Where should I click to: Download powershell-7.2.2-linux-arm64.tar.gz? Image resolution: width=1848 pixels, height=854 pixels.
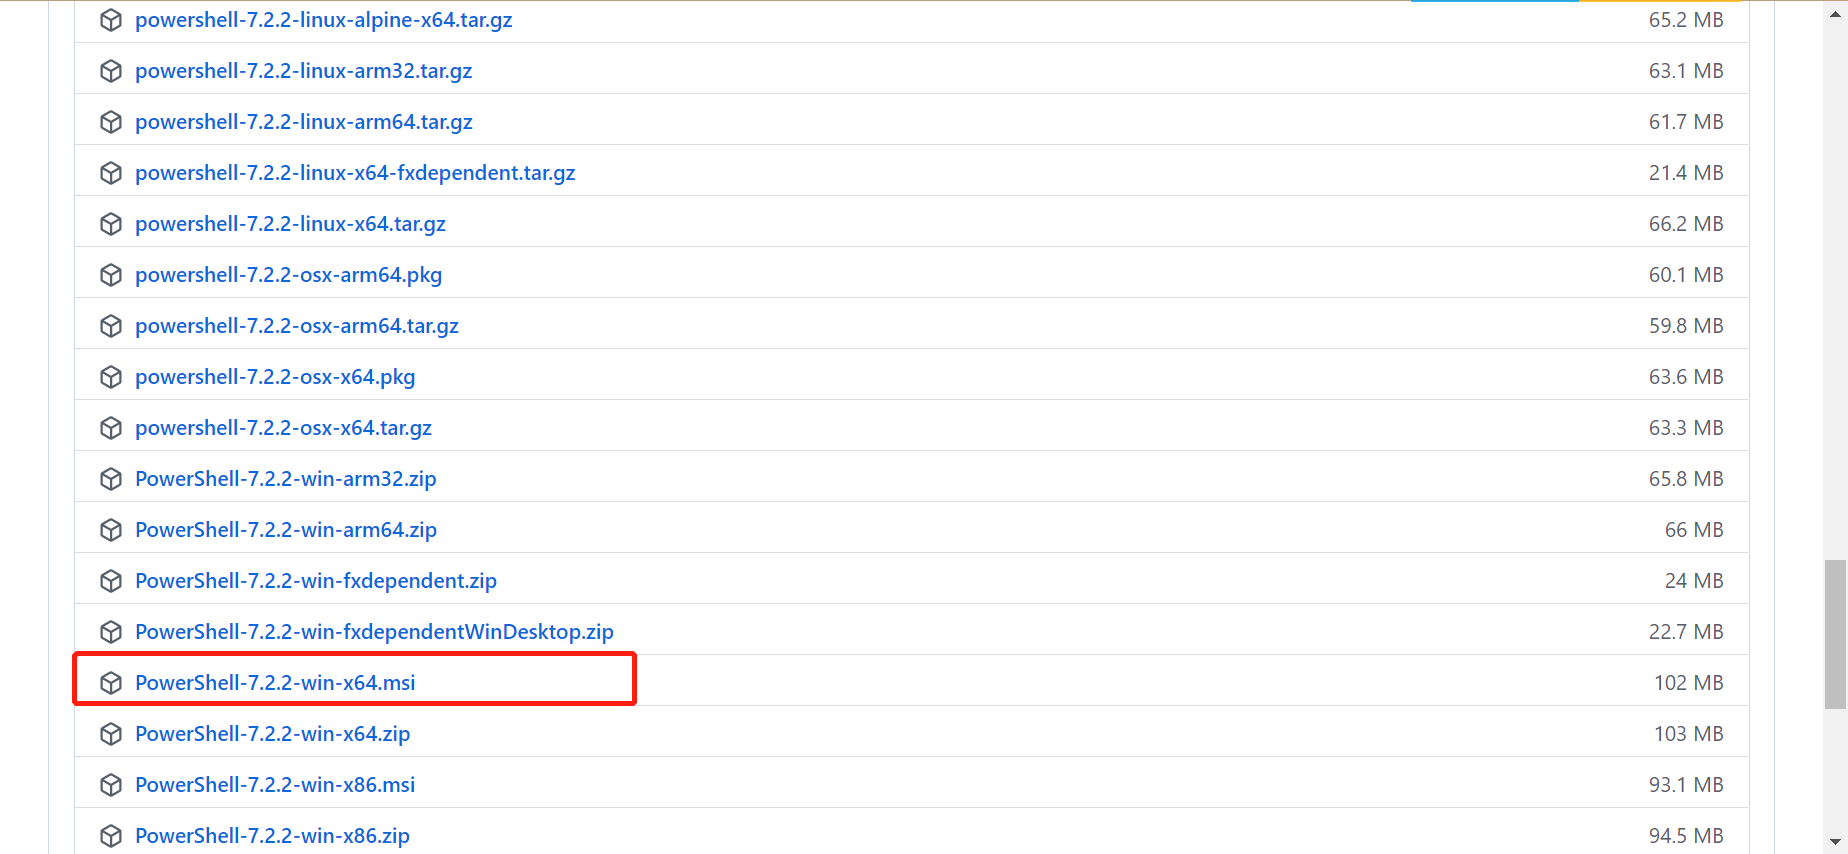pos(304,122)
